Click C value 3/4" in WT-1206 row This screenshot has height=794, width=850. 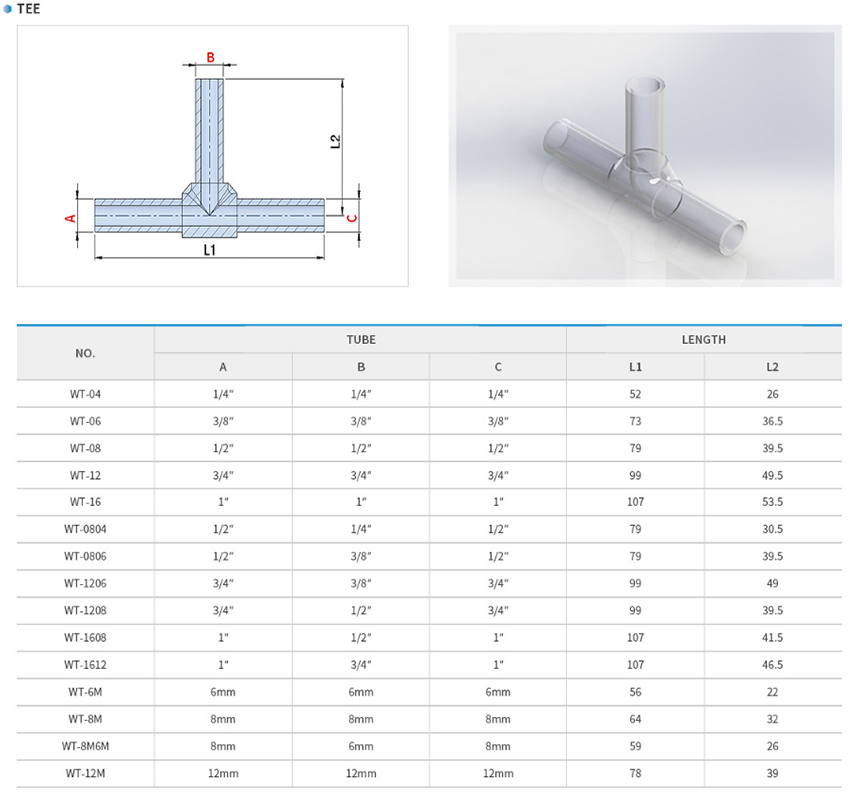tap(498, 583)
